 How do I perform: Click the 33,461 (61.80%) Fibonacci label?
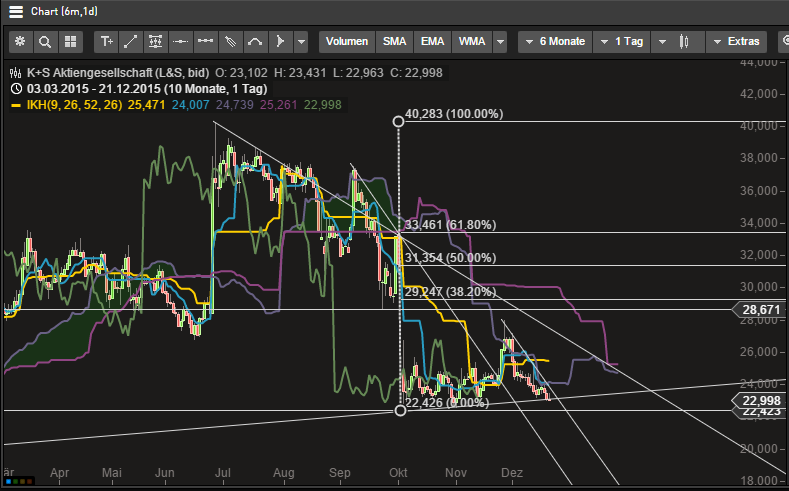pyautogui.click(x=450, y=224)
